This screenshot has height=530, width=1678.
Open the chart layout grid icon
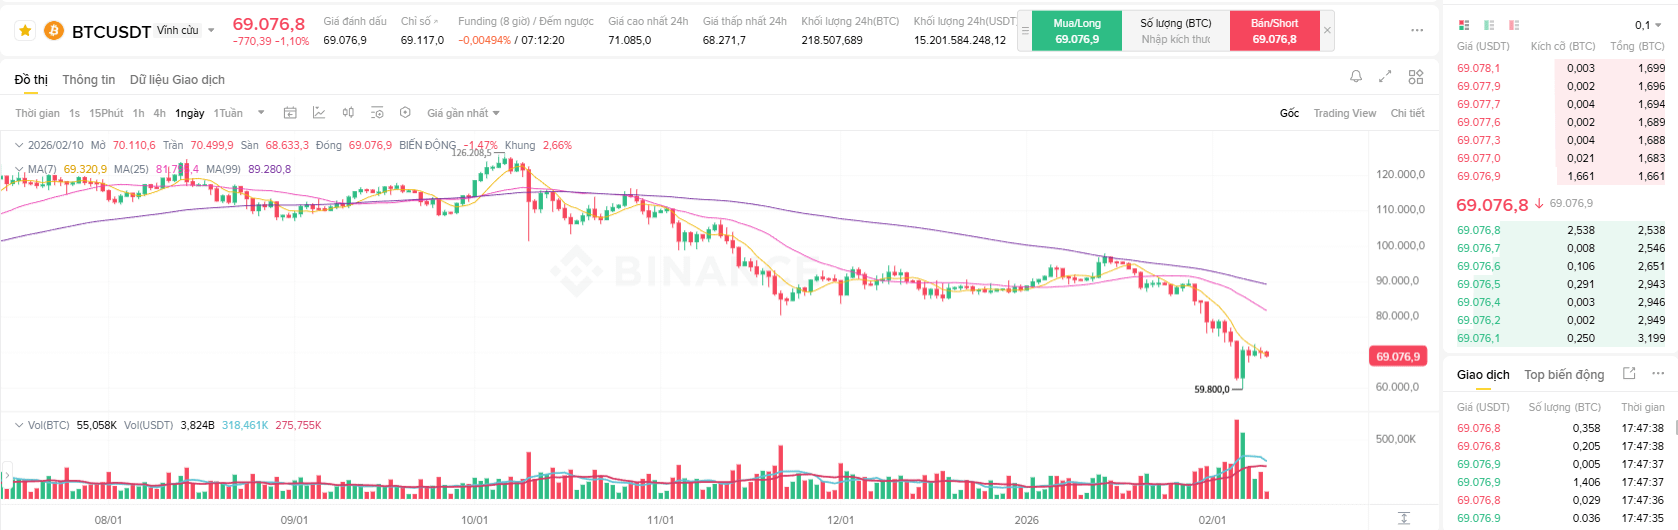1416,76
